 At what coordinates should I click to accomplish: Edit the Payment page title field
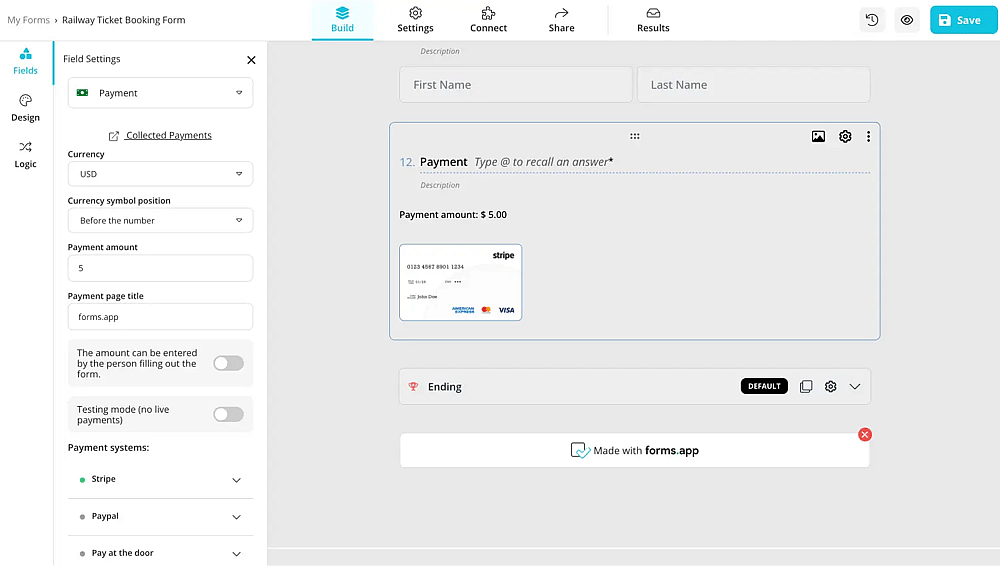[160, 317]
